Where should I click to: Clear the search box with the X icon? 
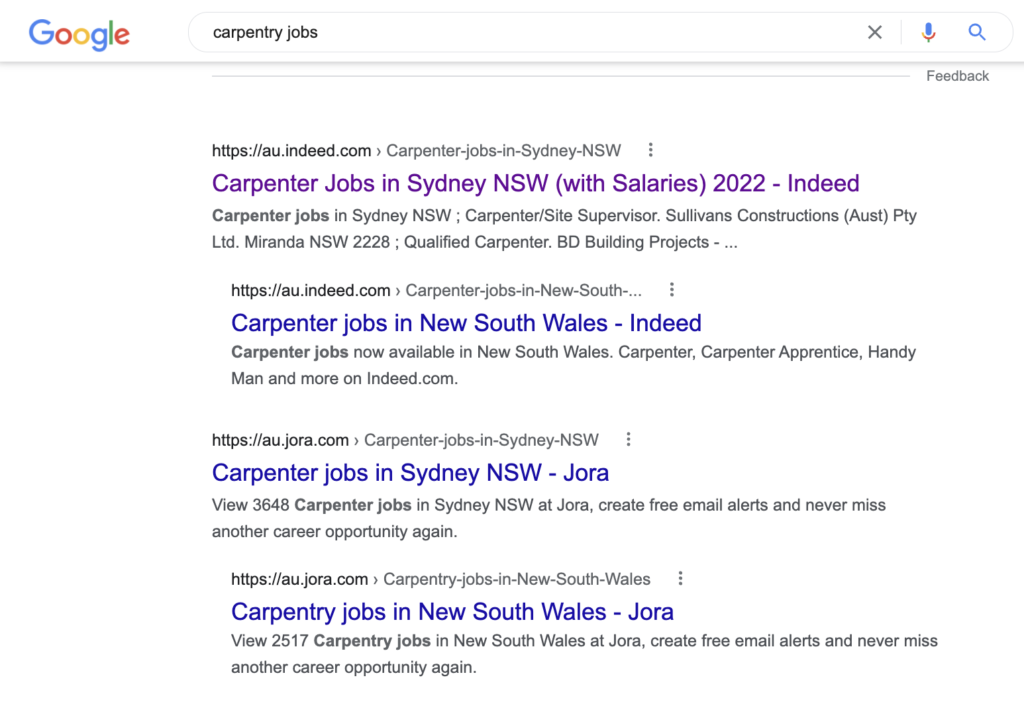pyautogui.click(x=874, y=32)
